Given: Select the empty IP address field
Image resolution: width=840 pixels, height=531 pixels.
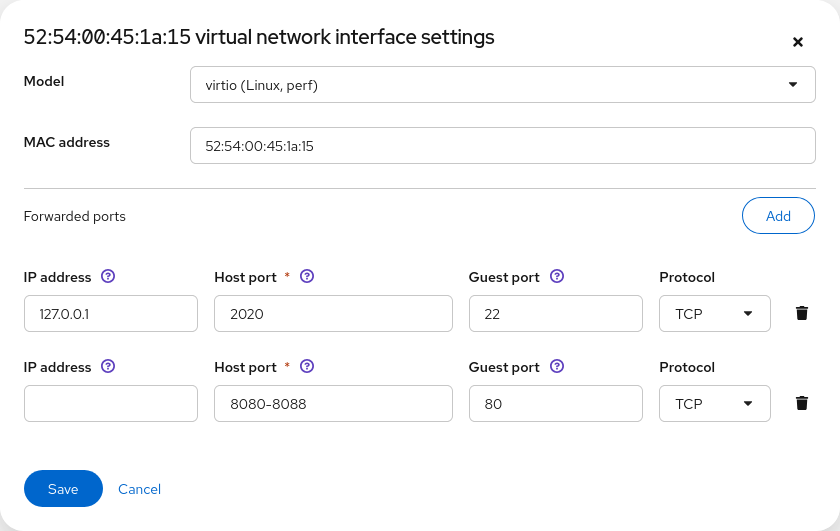Looking at the screenshot, I should pyautogui.click(x=110, y=403).
